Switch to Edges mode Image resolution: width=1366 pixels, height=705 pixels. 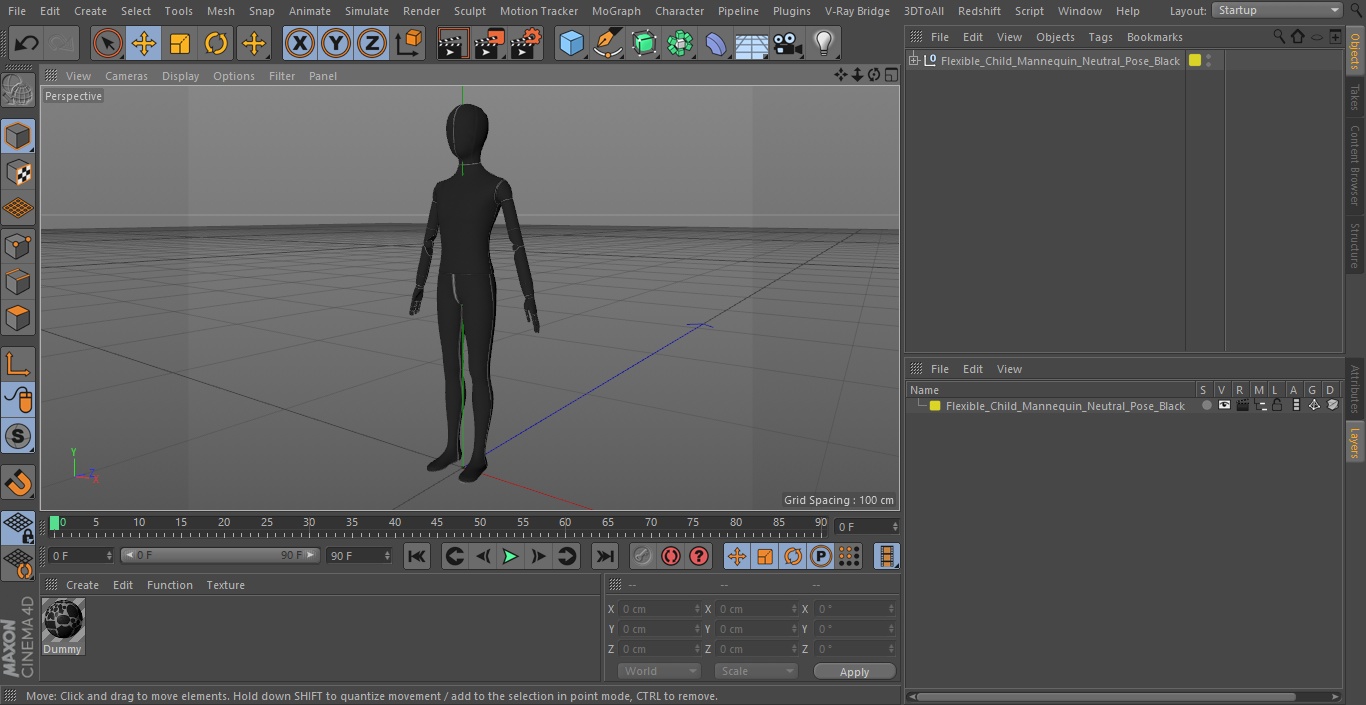18,281
